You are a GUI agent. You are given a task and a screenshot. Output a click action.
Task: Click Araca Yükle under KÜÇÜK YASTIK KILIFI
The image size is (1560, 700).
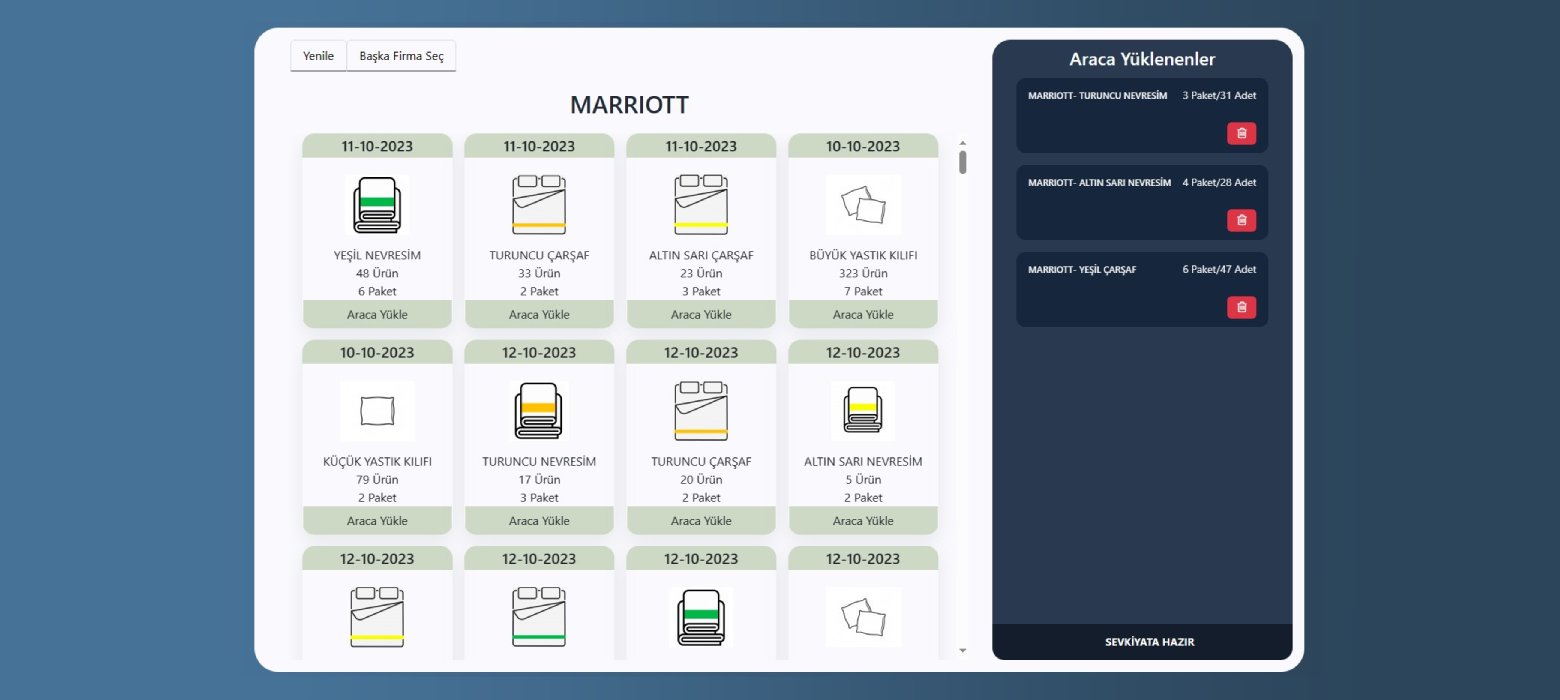[377, 521]
